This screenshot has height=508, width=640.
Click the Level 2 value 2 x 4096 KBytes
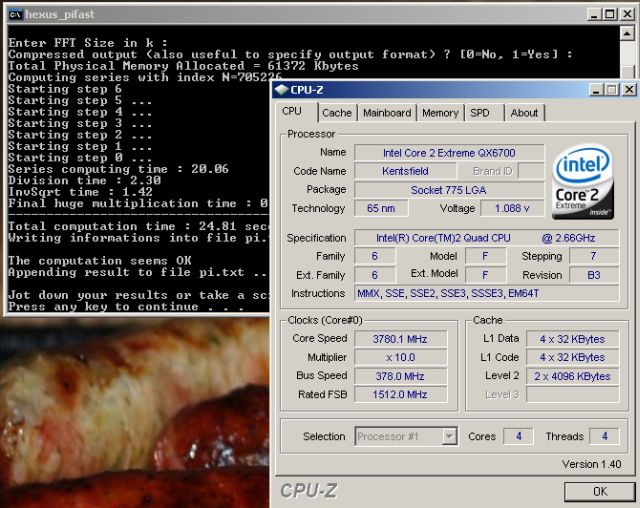tap(572, 376)
